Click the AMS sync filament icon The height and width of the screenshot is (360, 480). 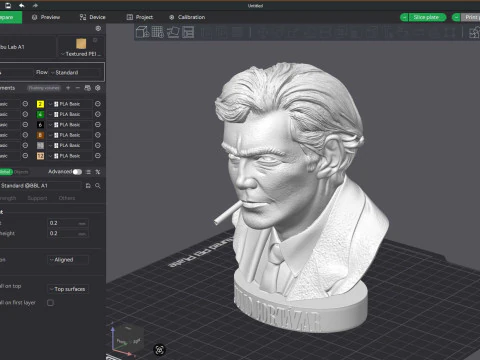(x=88, y=88)
